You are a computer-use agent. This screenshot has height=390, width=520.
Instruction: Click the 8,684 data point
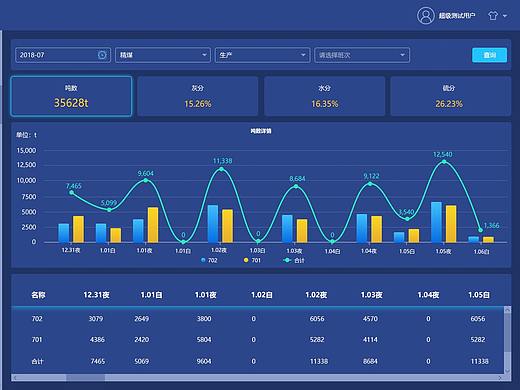pos(296,186)
